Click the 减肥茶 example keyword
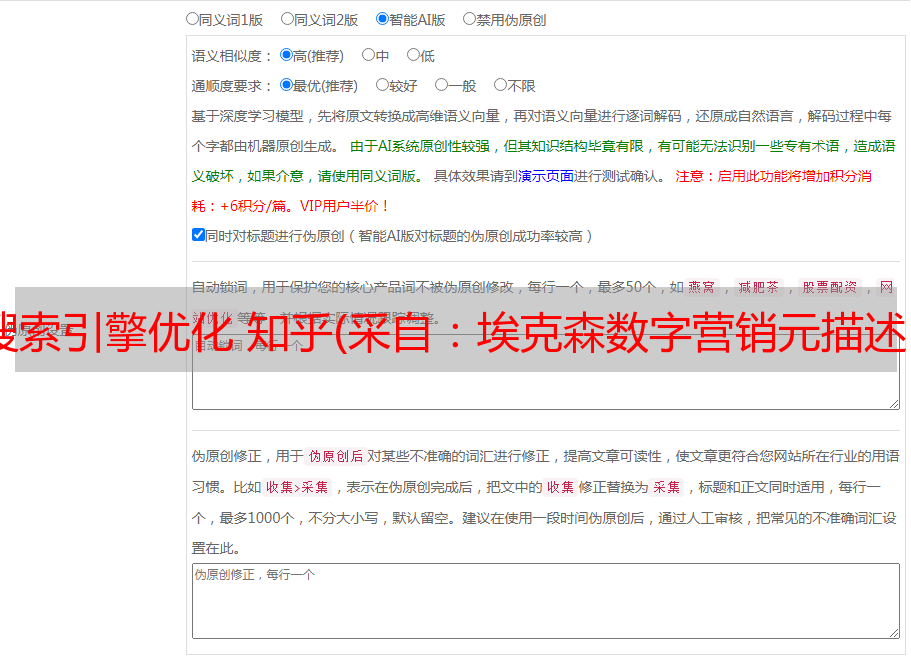Viewport: 911px width, 658px height. pos(758,287)
